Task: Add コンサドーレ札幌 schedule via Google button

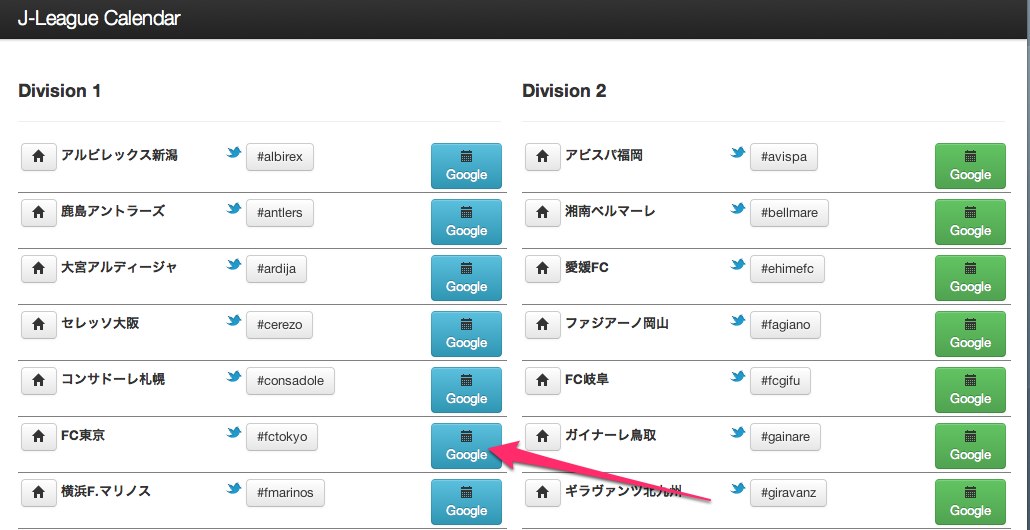Action: (466, 389)
